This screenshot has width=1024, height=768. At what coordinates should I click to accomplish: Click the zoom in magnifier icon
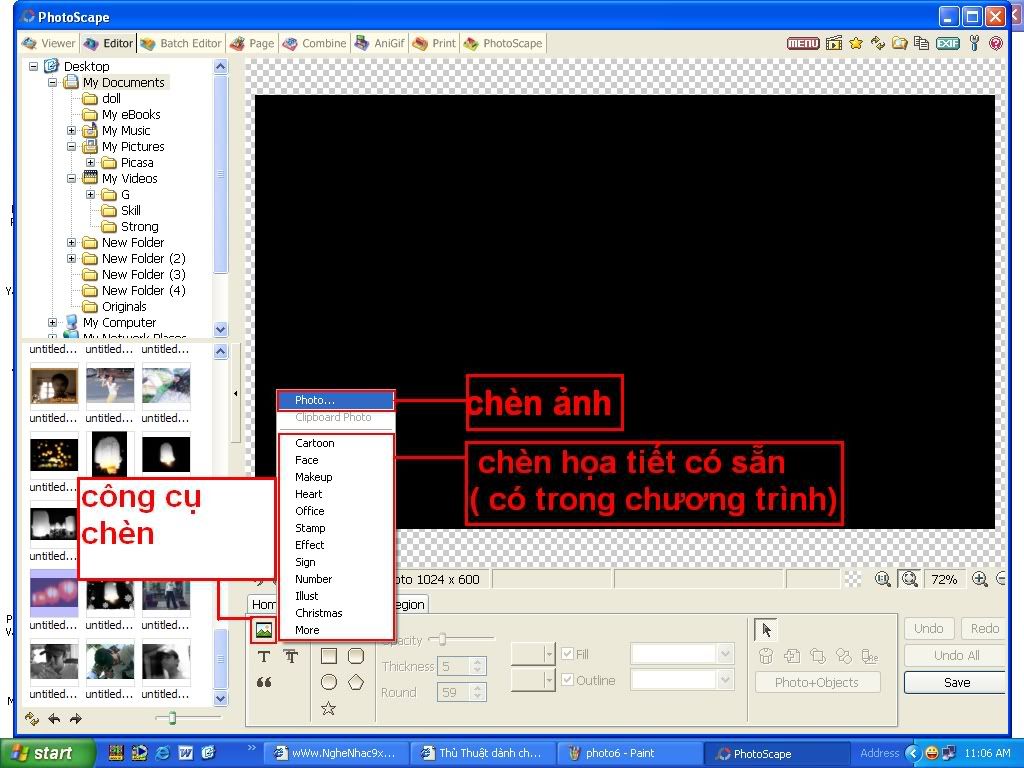pos(980,579)
